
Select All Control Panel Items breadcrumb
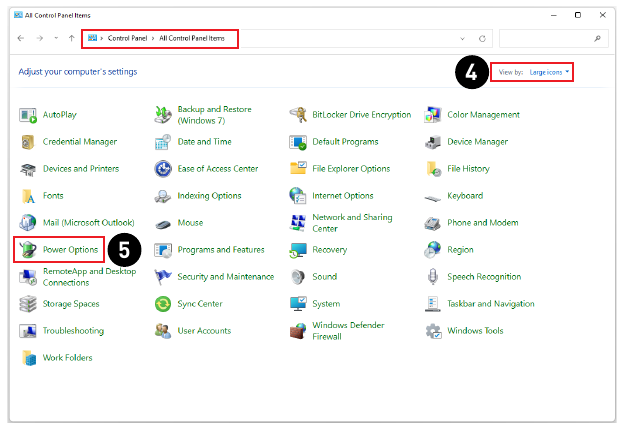pyautogui.click(x=192, y=38)
